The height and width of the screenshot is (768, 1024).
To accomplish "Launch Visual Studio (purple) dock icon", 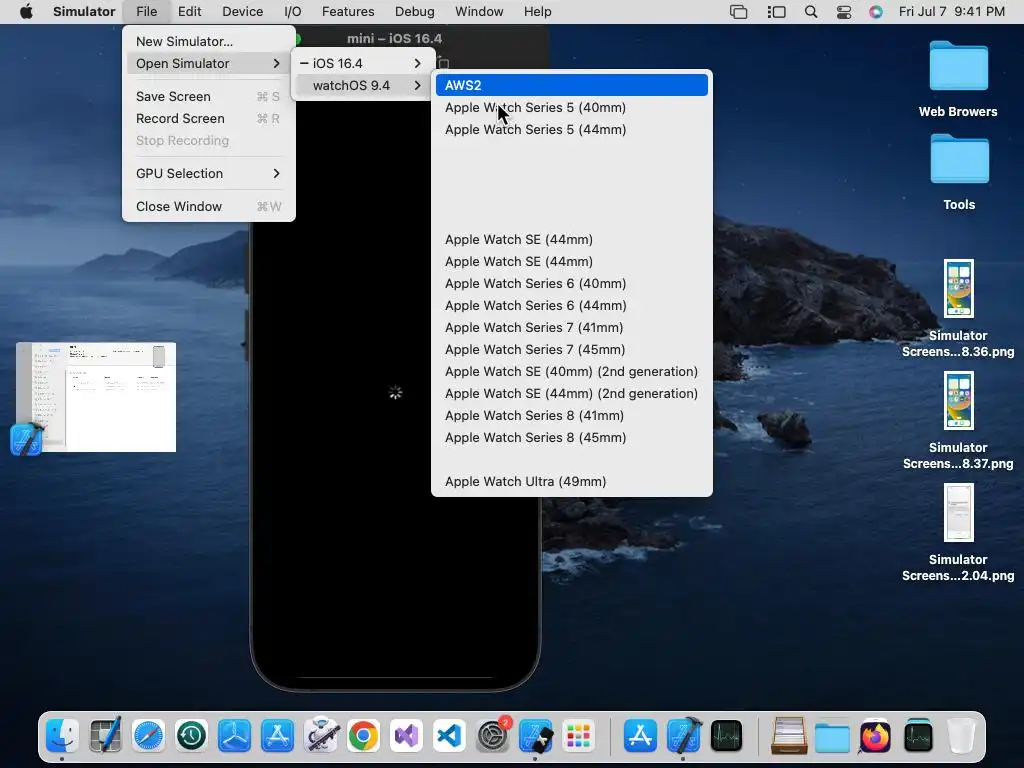I will coord(407,736).
